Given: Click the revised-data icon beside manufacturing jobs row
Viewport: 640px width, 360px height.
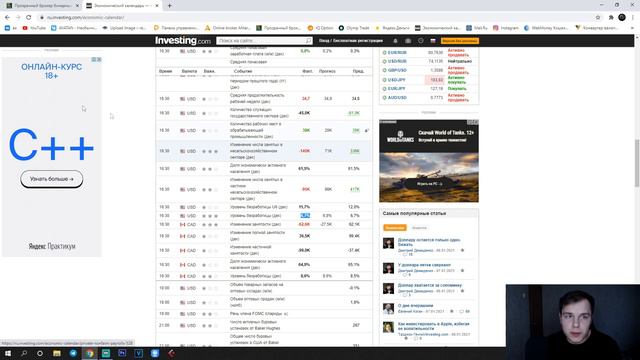Looking at the screenshot, I should [x=366, y=131].
